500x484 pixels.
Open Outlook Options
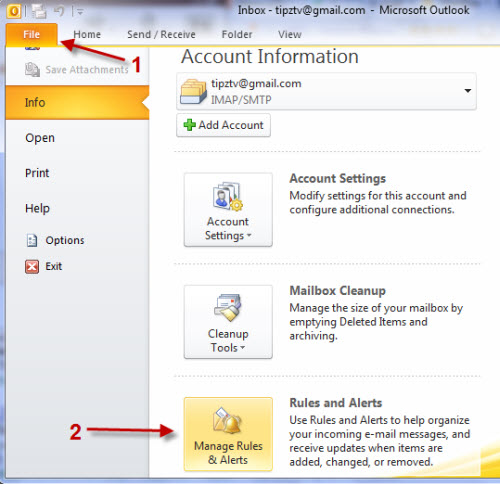[65, 240]
